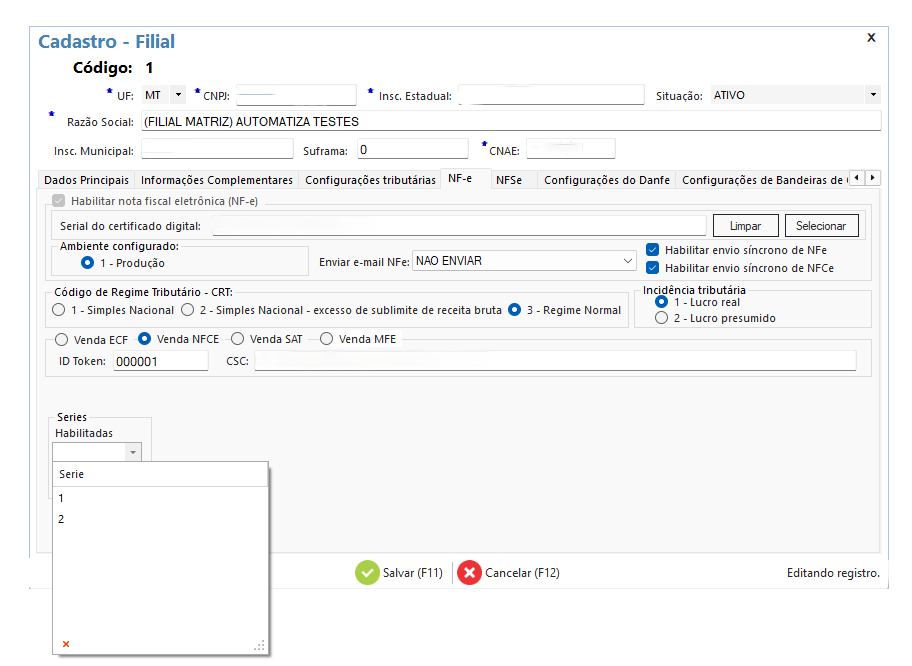The height and width of the screenshot is (666, 912).
Task: Click small red X in Serie dropdown list
Action: pos(66,644)
